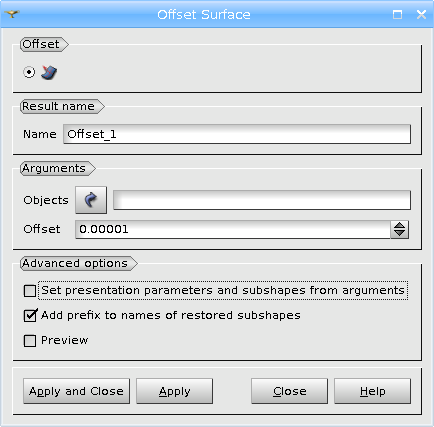This screenshot has height=427, width=434.
Task: Uncheck Add prefix to names of restored subshapes
Action: pyautogui.click(x=30, y=316)
